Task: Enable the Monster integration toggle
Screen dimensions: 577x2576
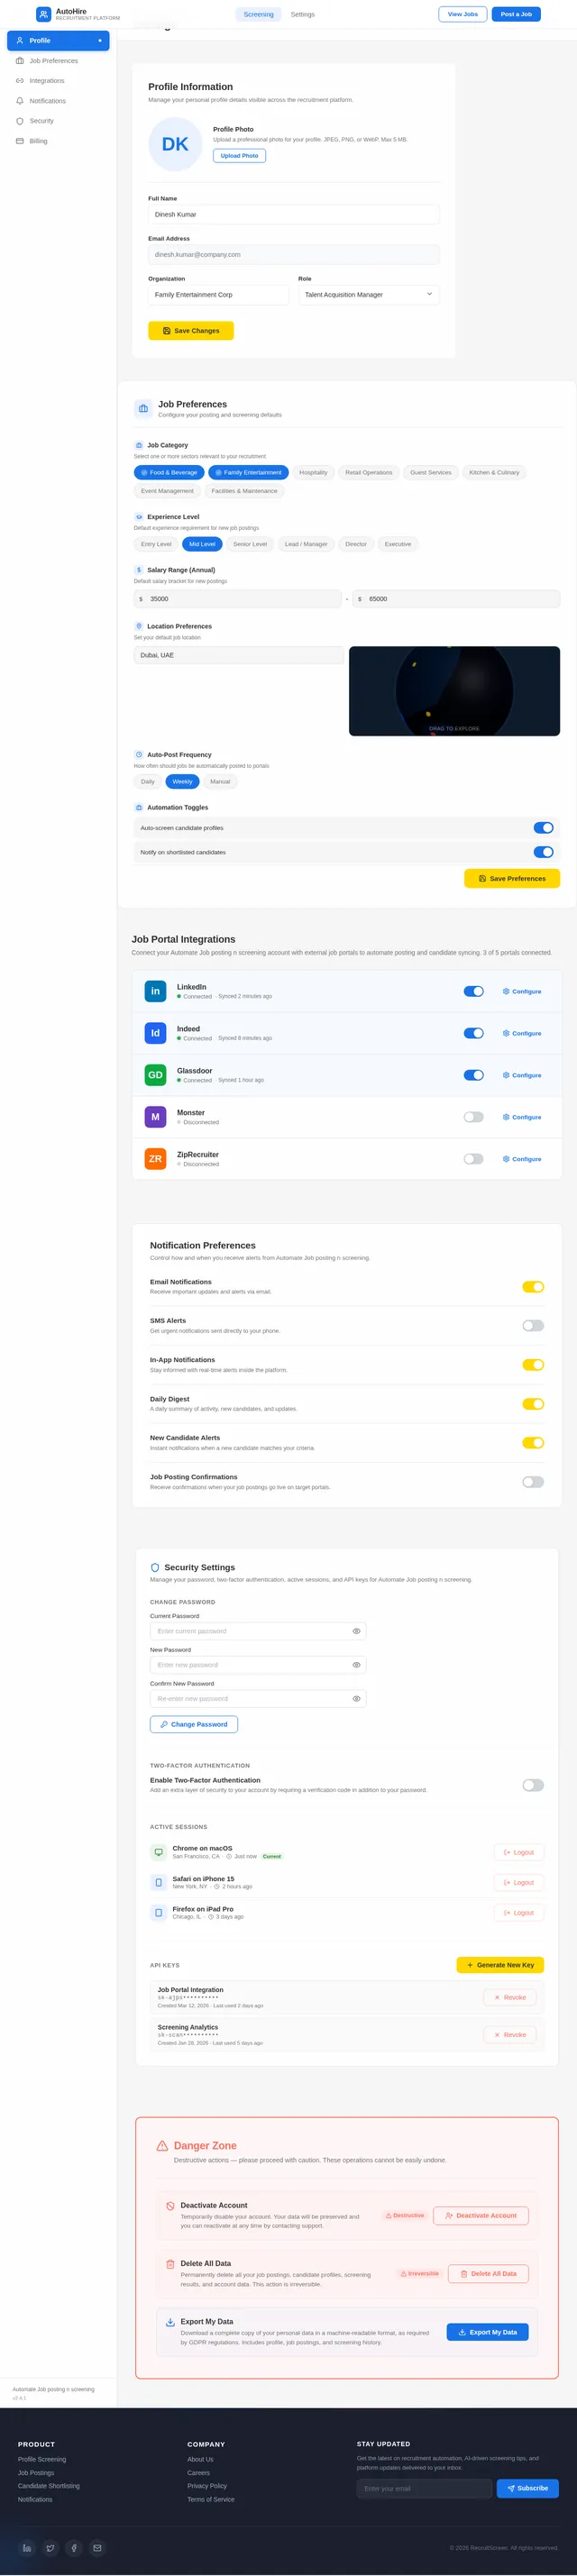Action: tap(473, 1117)
